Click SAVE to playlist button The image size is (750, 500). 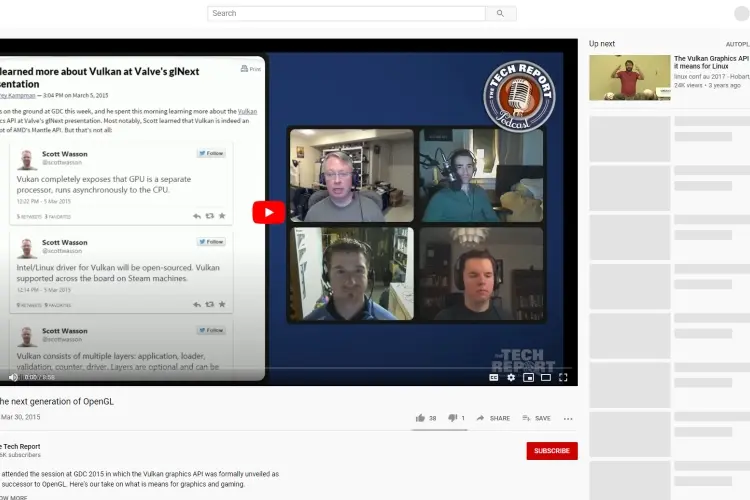coord(537,418)
